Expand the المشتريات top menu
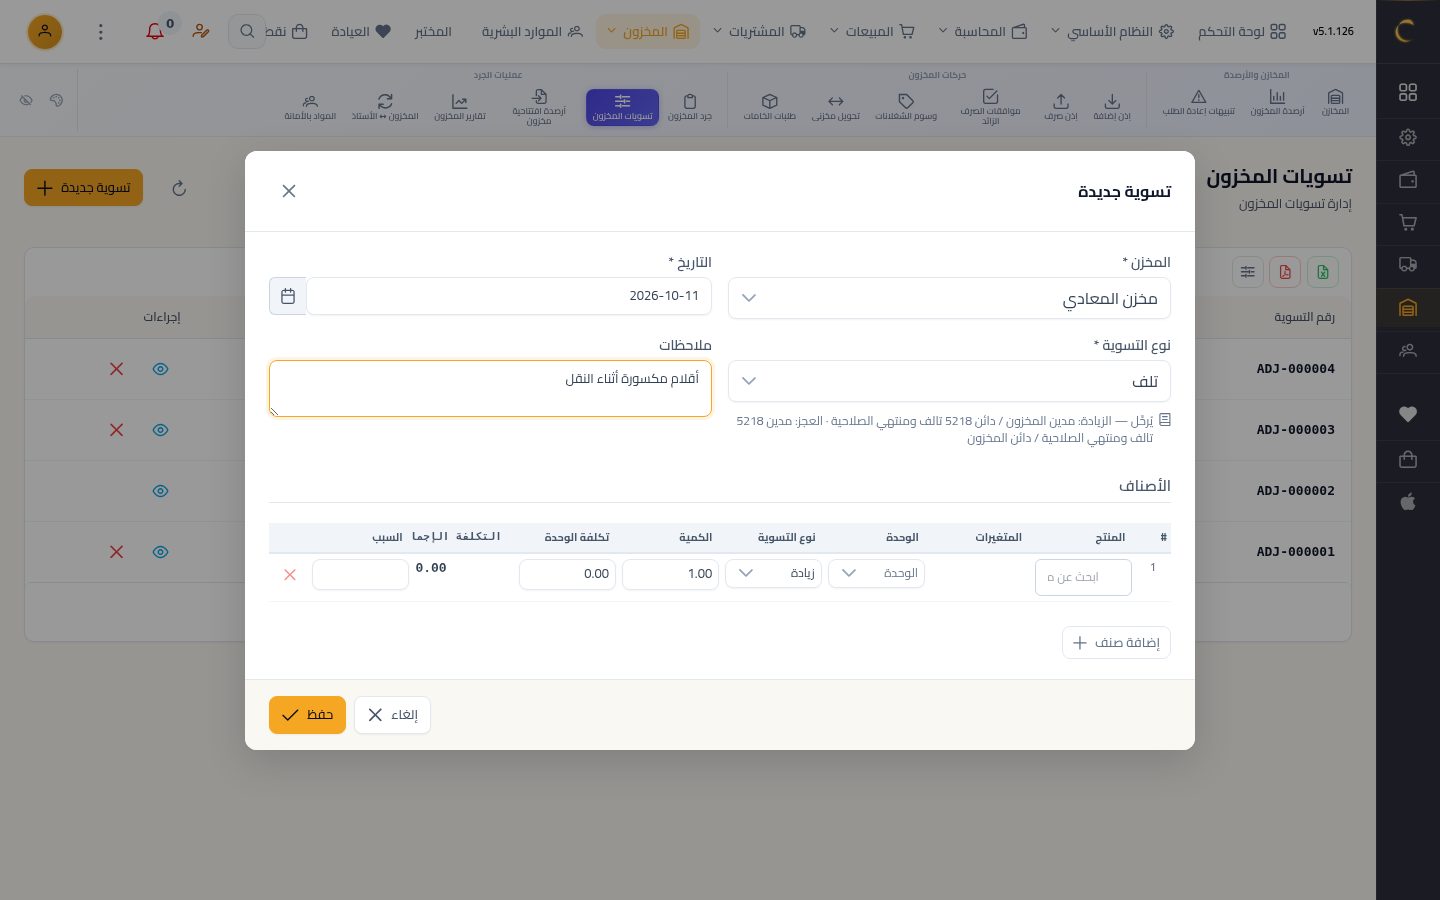1440x900 pixels. (x=759, y=32)
